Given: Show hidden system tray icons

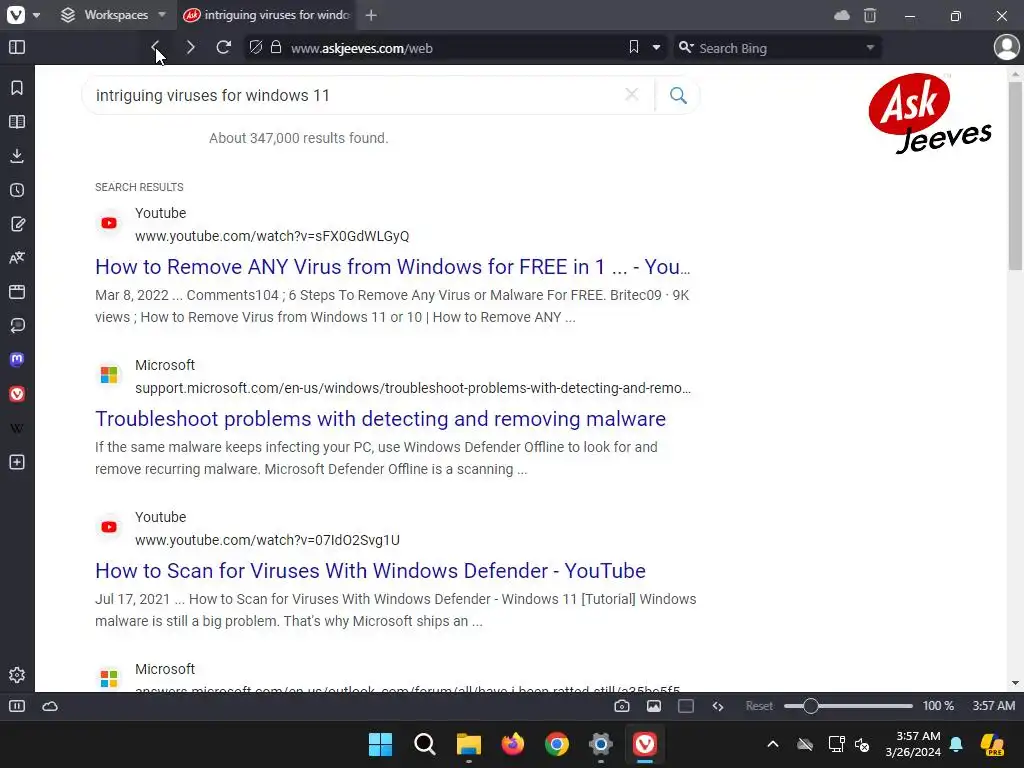Looking at the screenshot, I should [x=773, y=744].
